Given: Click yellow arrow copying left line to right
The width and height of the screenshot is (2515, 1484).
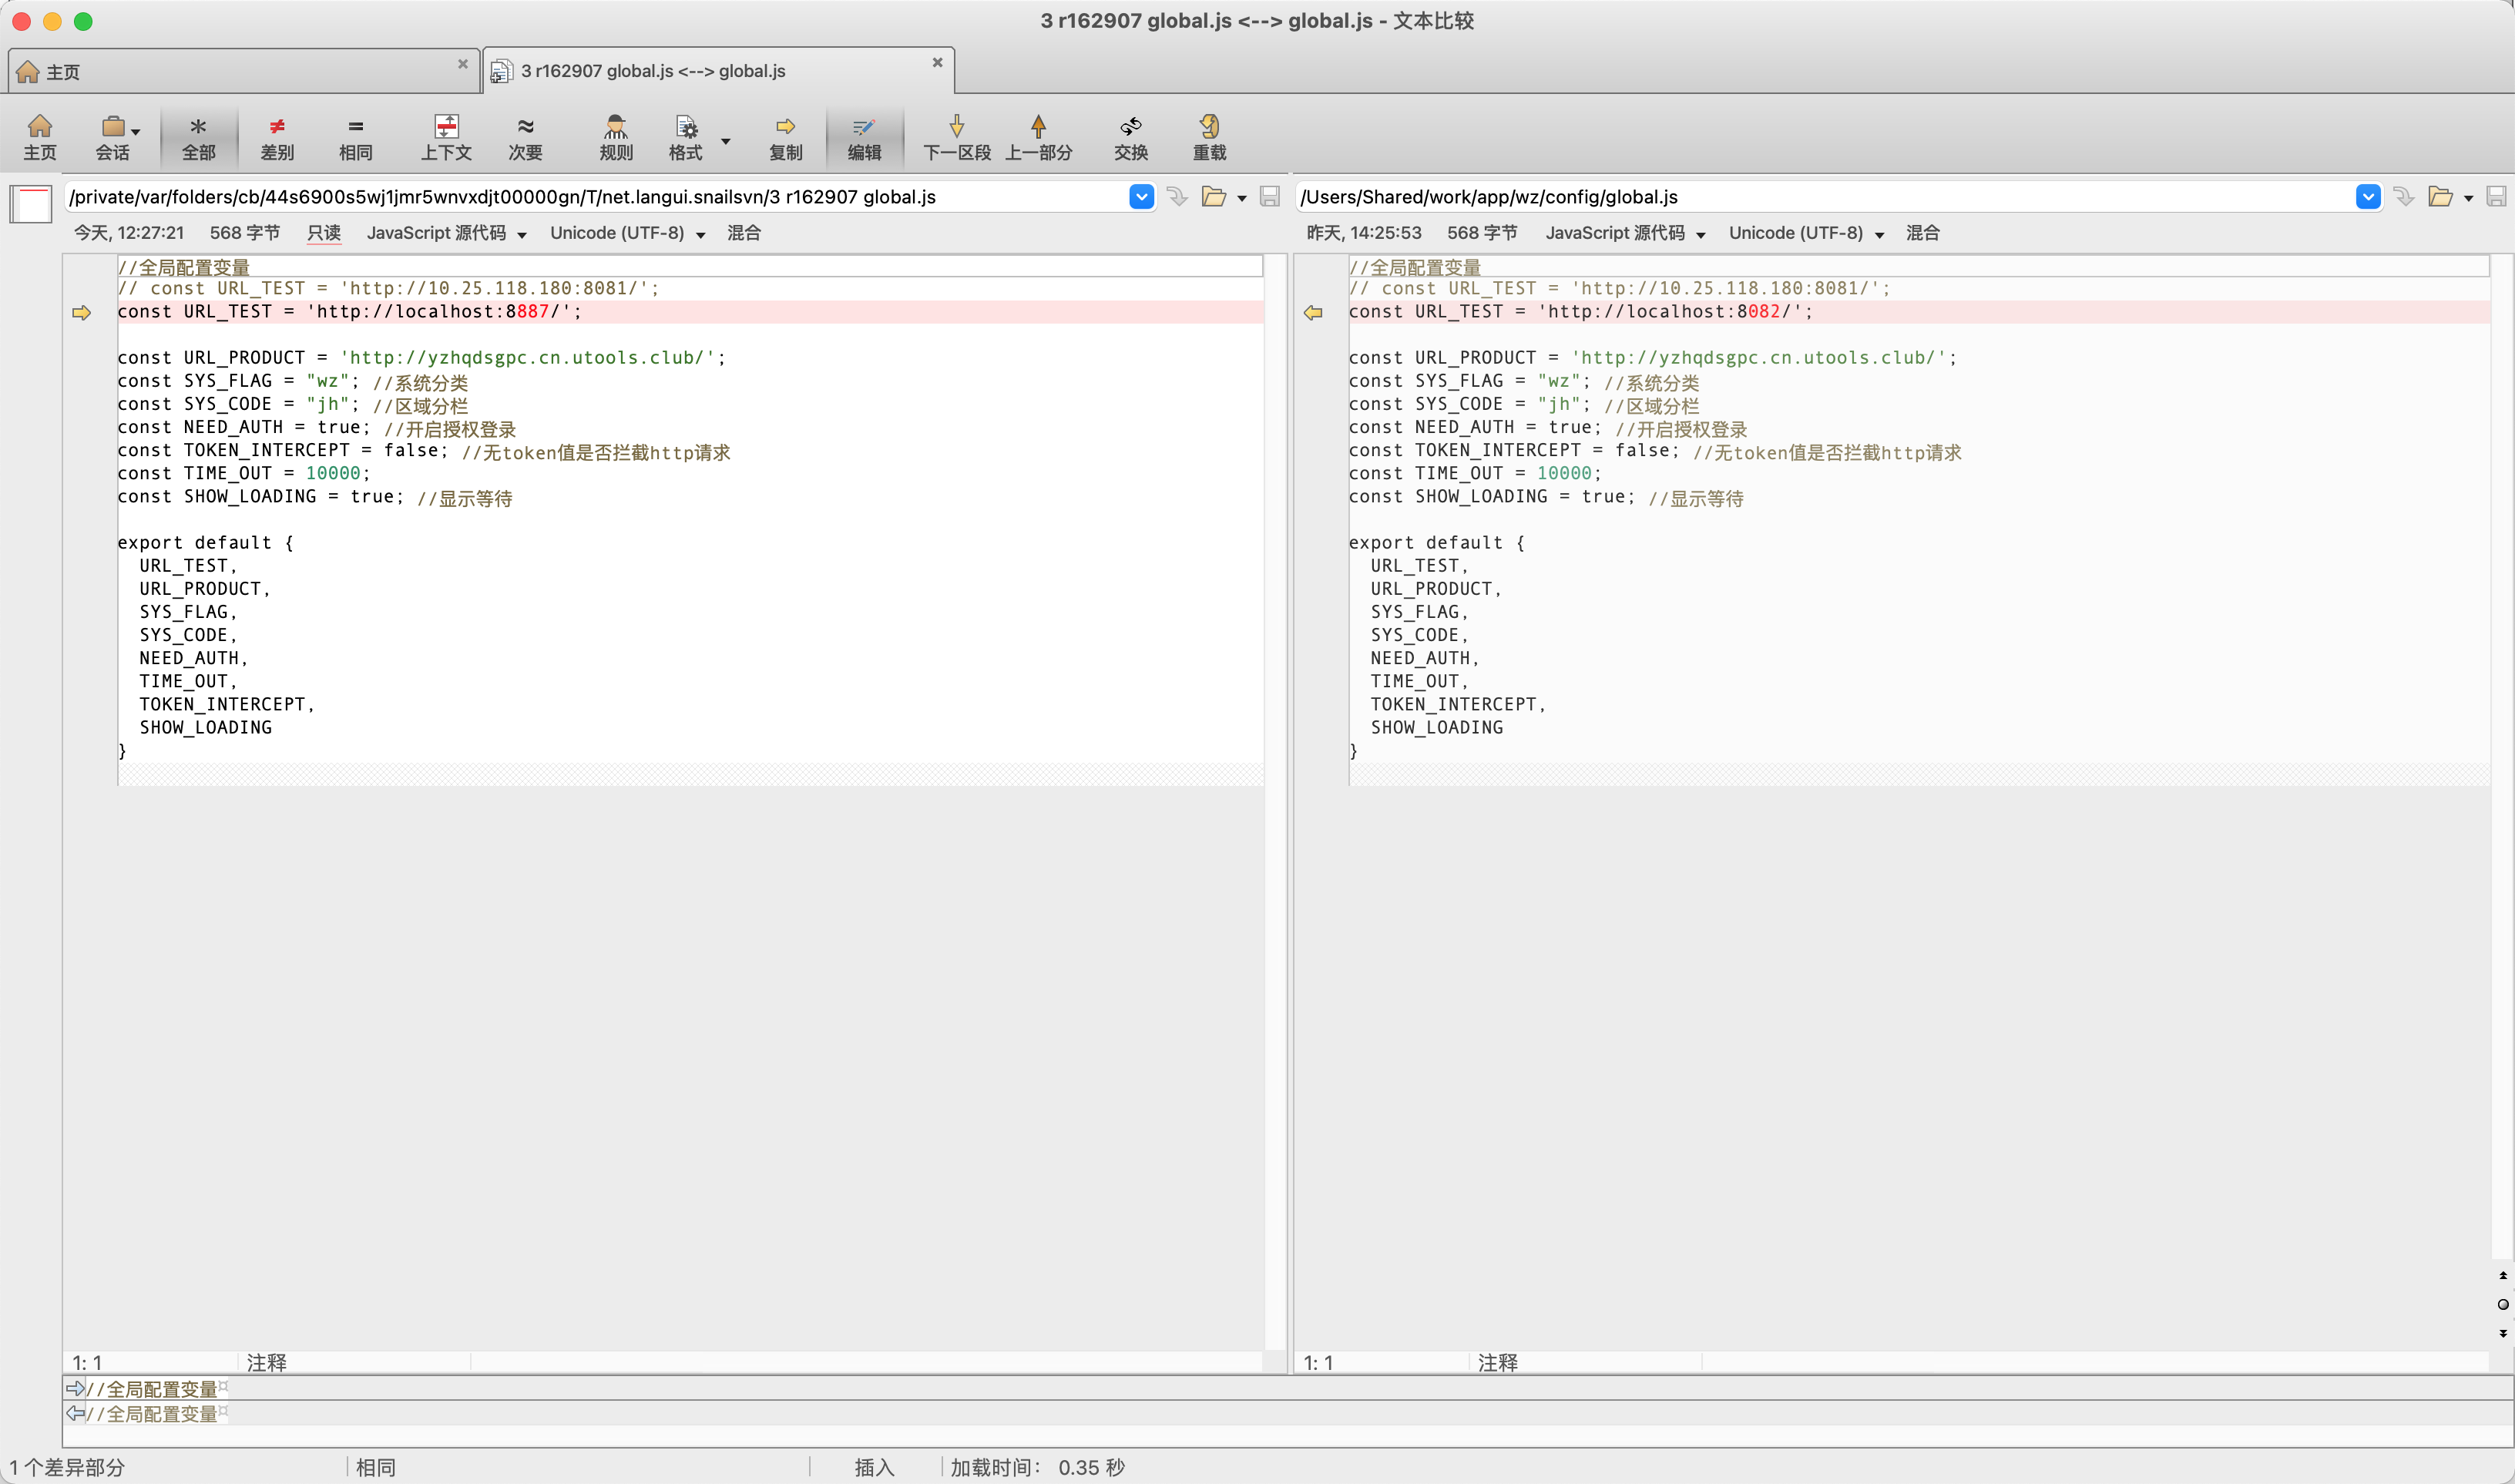Looking at the screenshot, I should (x=82, y=313).
